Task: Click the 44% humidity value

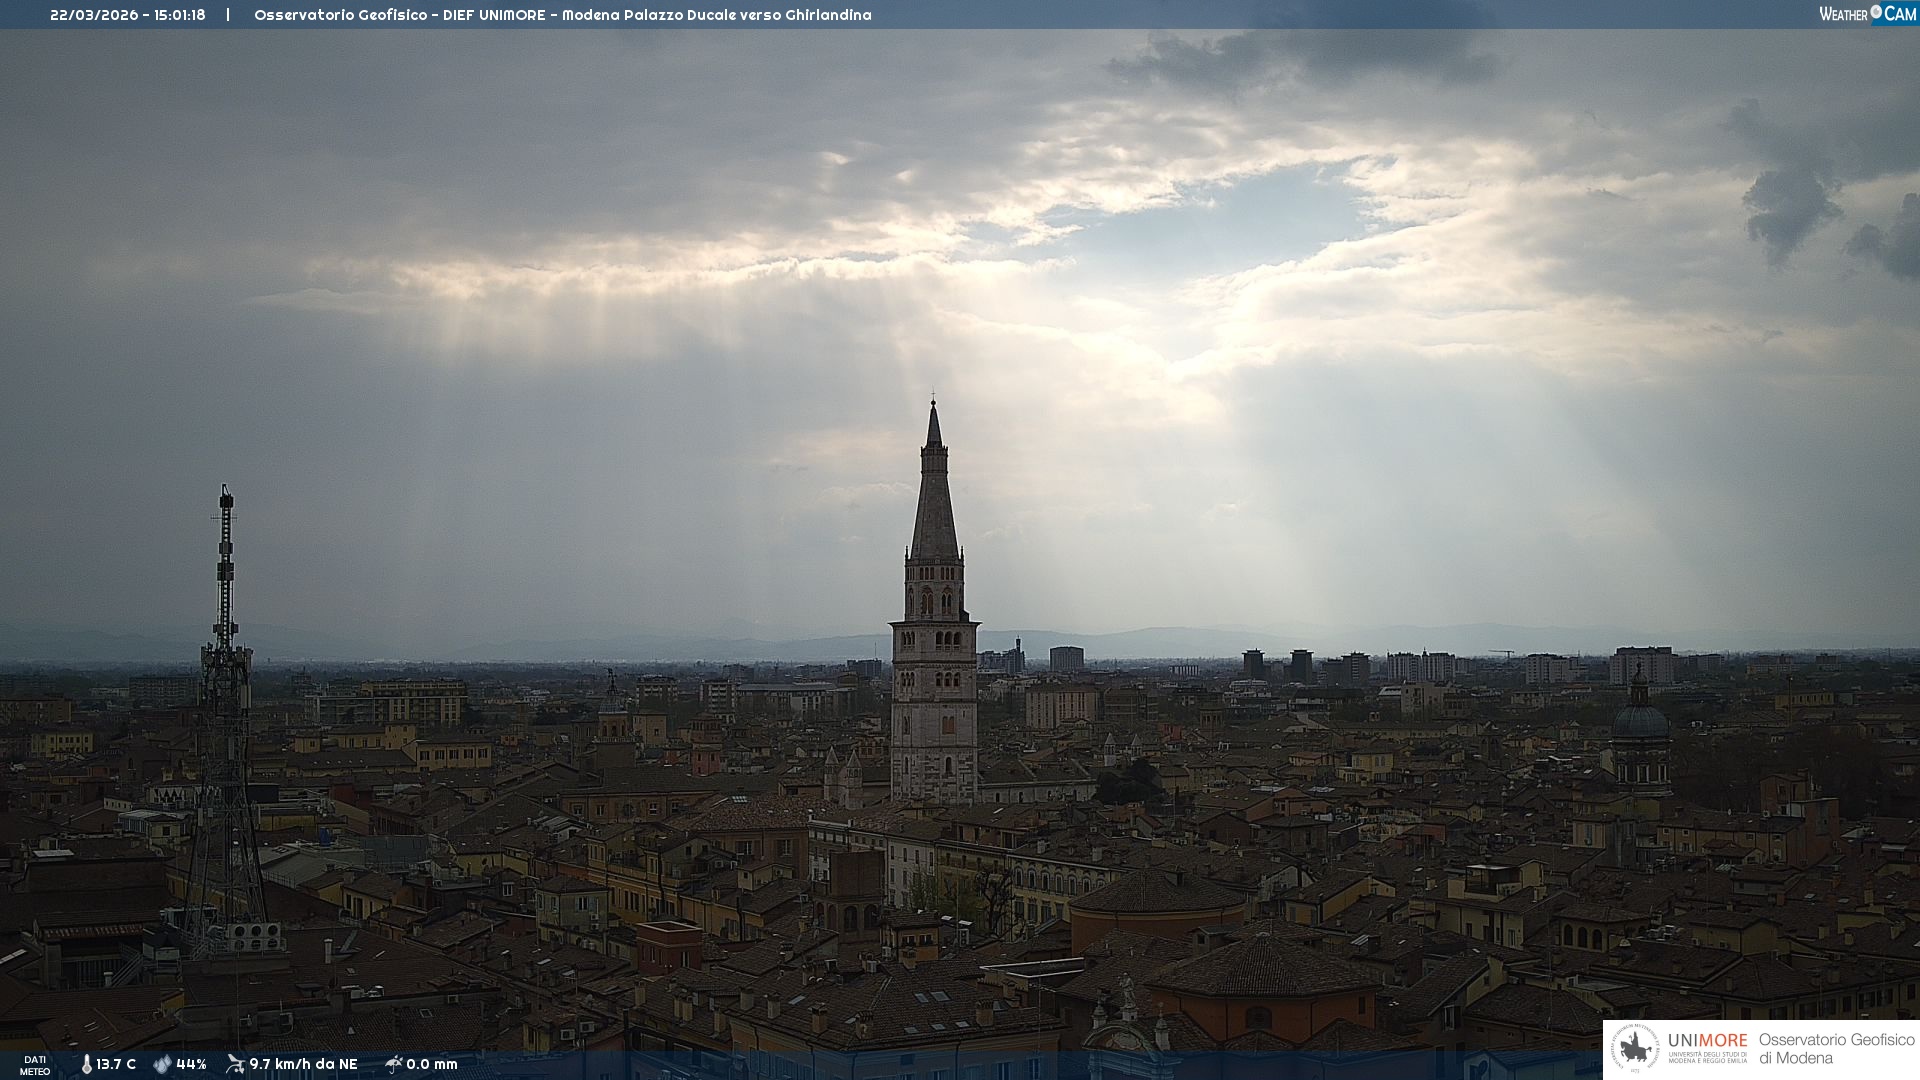Action: pyautogui.click(x=191, y=1064)
